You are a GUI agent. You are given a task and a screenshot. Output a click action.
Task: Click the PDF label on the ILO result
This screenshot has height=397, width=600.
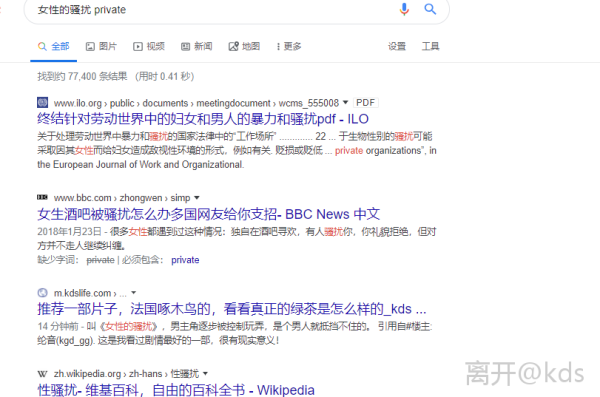(x=365, y=103)
